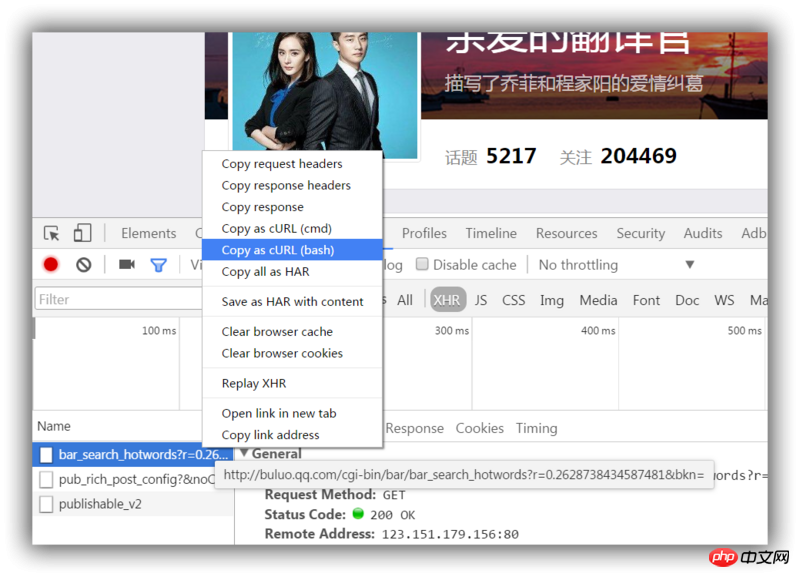Switch to the Profiles tab
This screenshot has width=800, height=577.
point(424,233)
